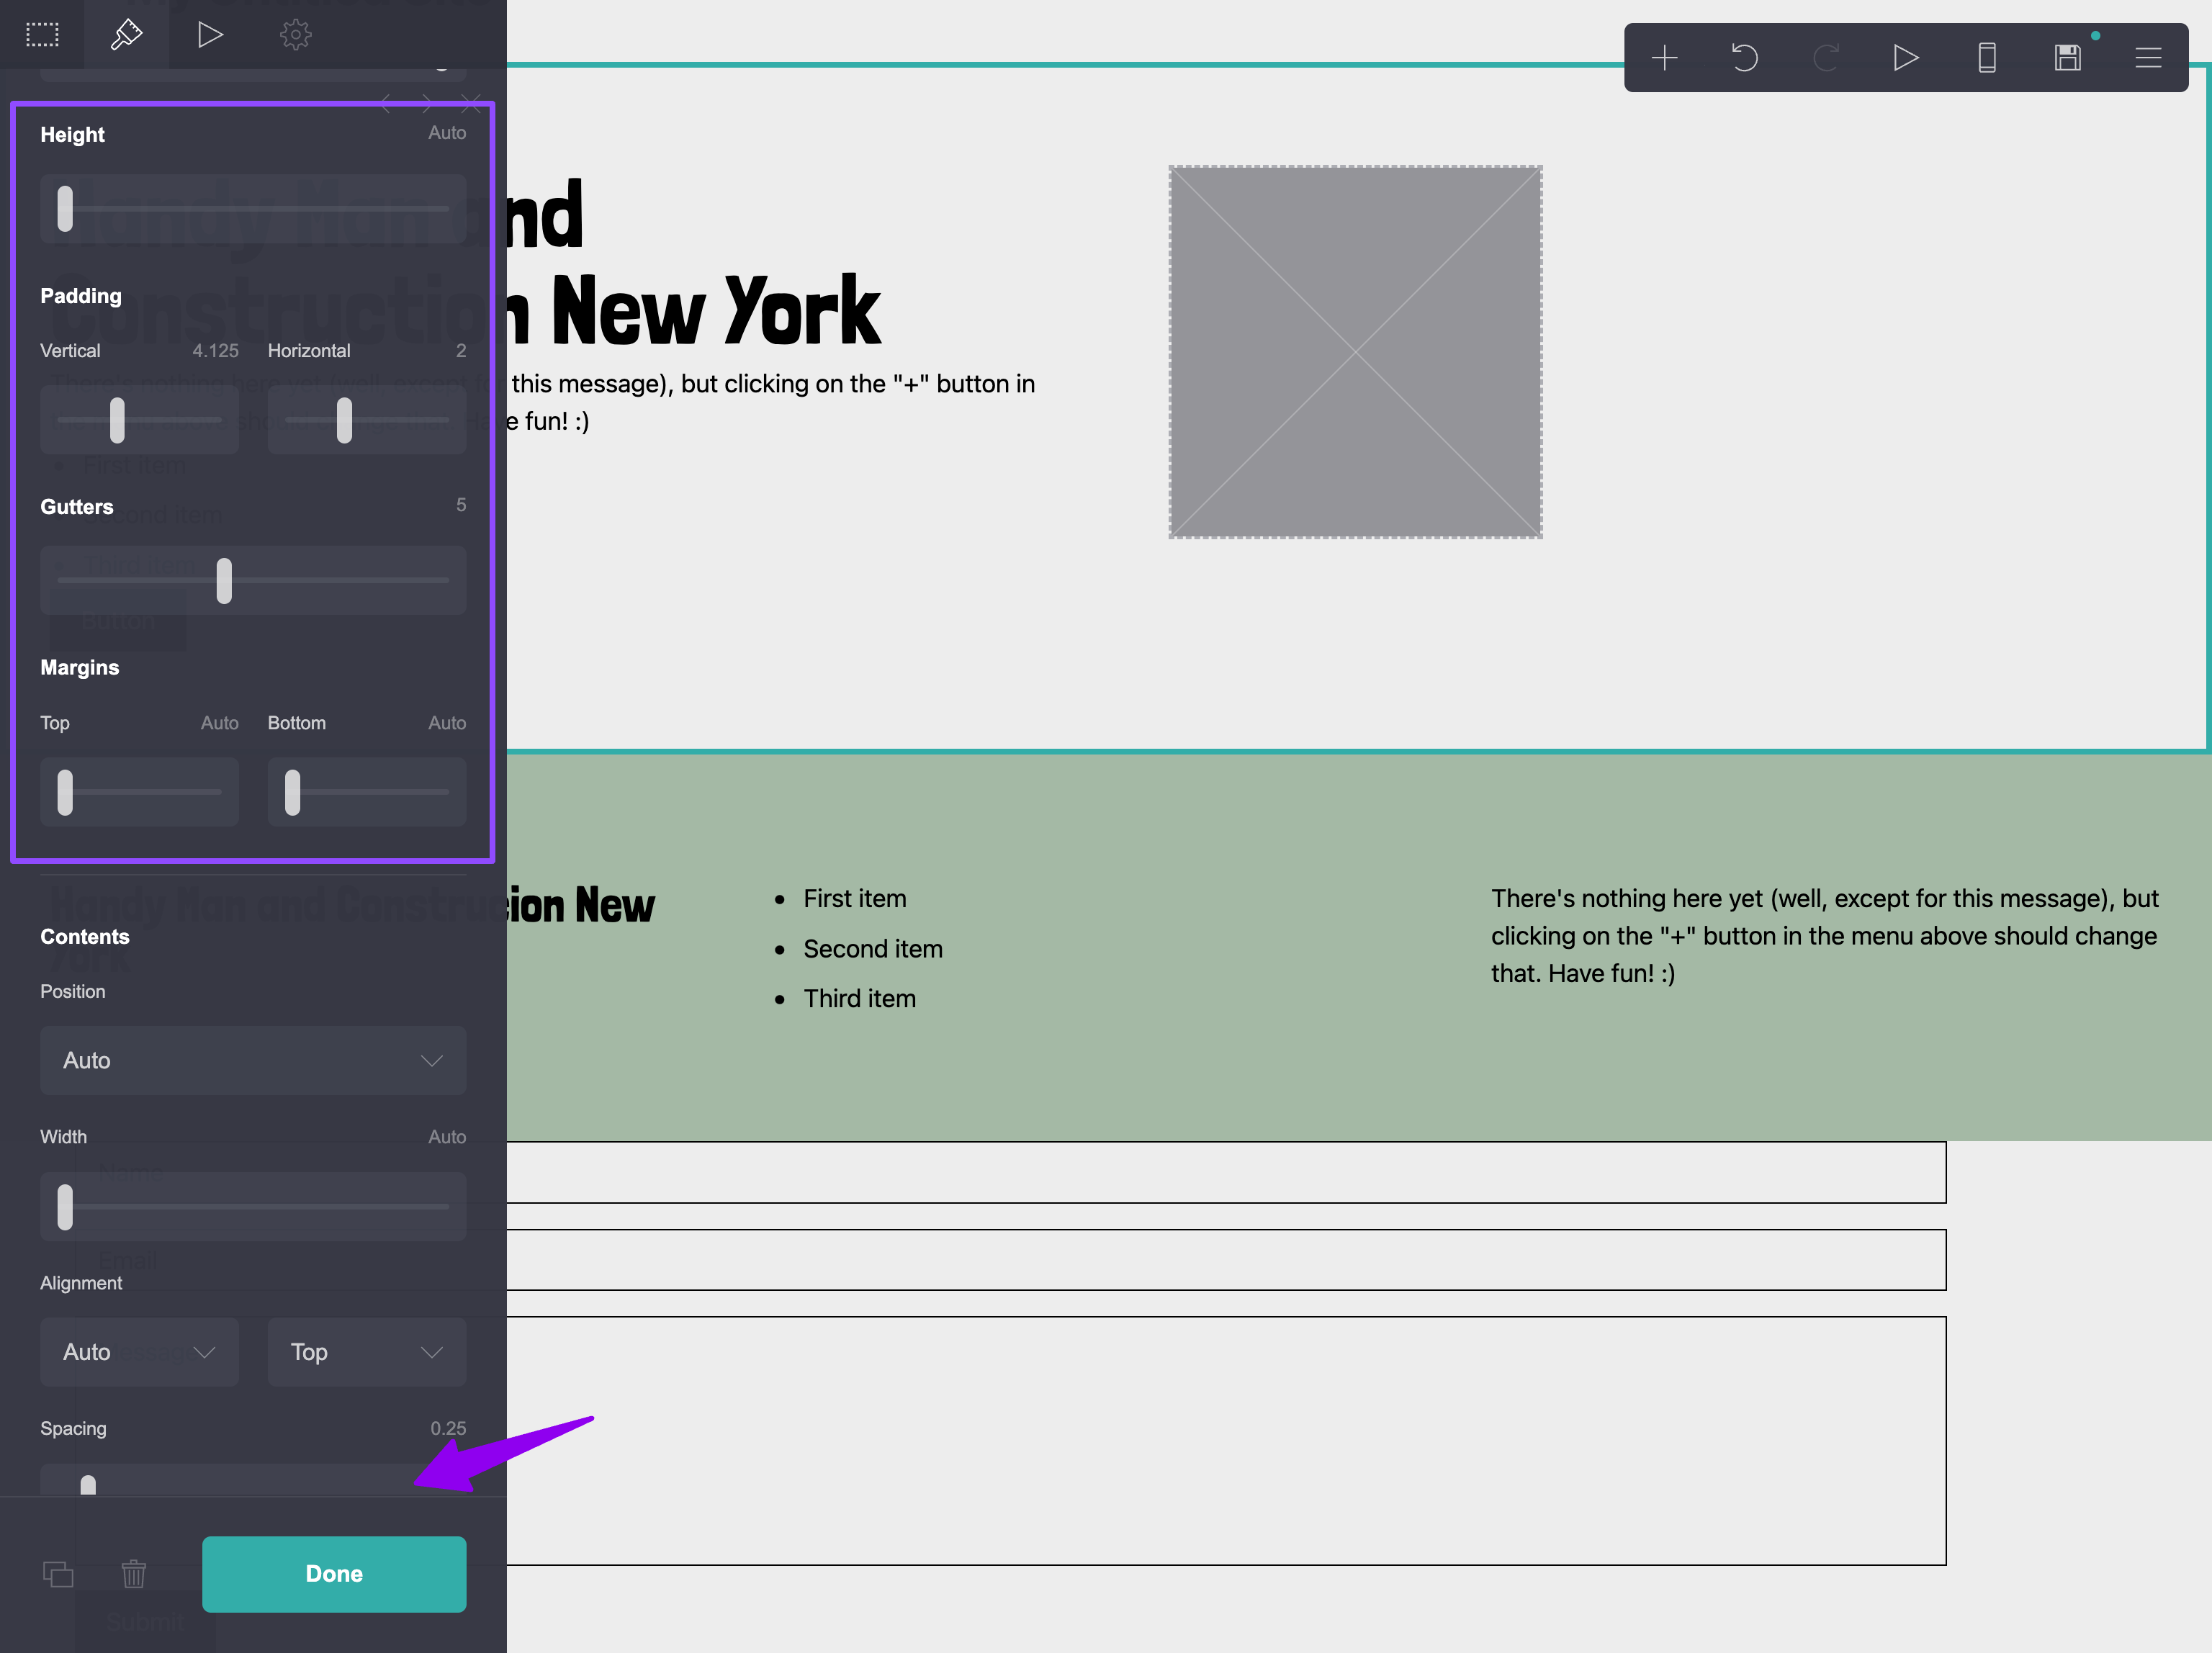The height and width of the screenshot is (1653, 2212).
Task: Click the plus icon to add element
Action: point(1664,58)
